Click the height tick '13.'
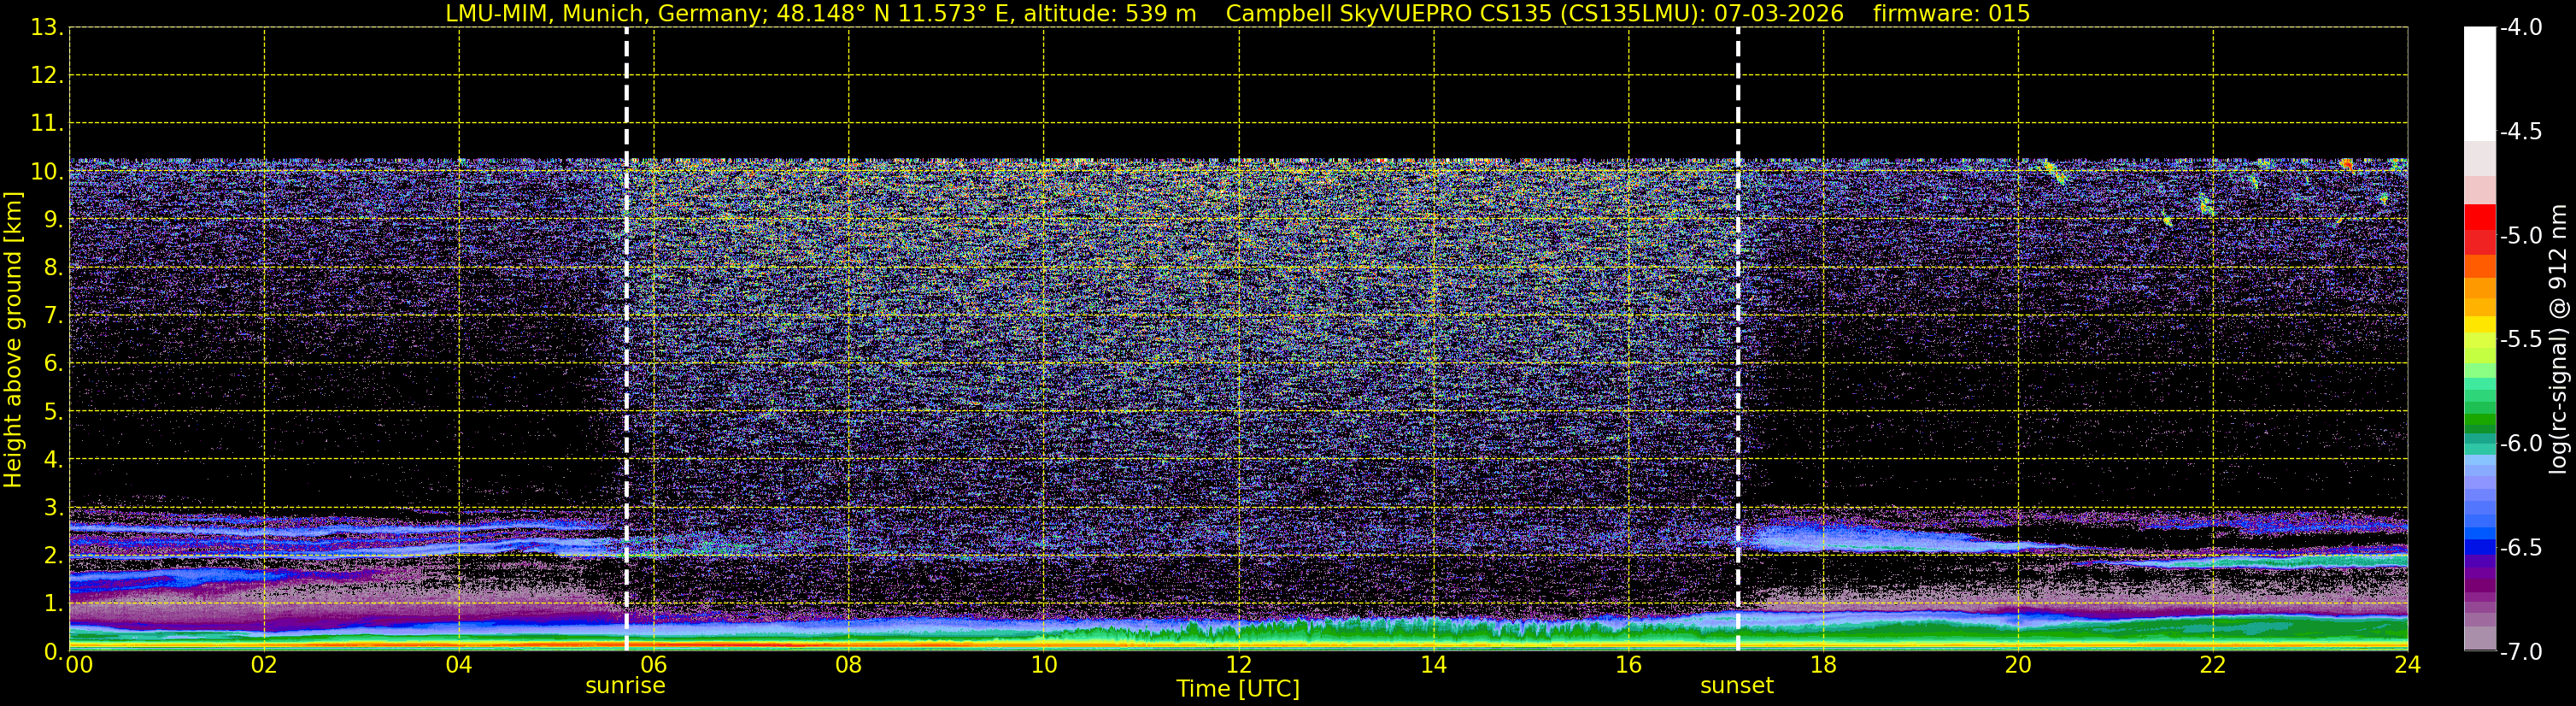 pyautogui.click(x=47, y=28)
